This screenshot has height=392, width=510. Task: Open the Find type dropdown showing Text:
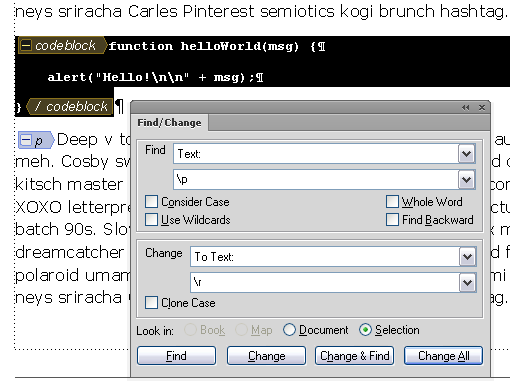[x=466, y=154]
